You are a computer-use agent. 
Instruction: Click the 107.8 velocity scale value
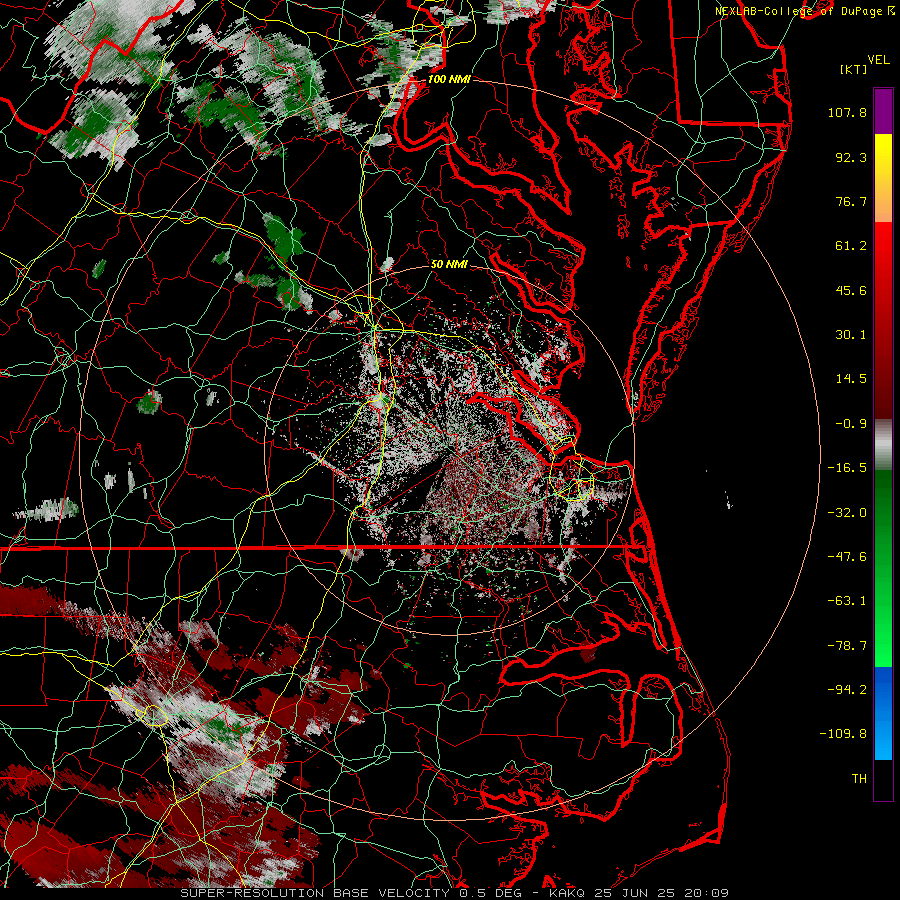tap(847, 112)
